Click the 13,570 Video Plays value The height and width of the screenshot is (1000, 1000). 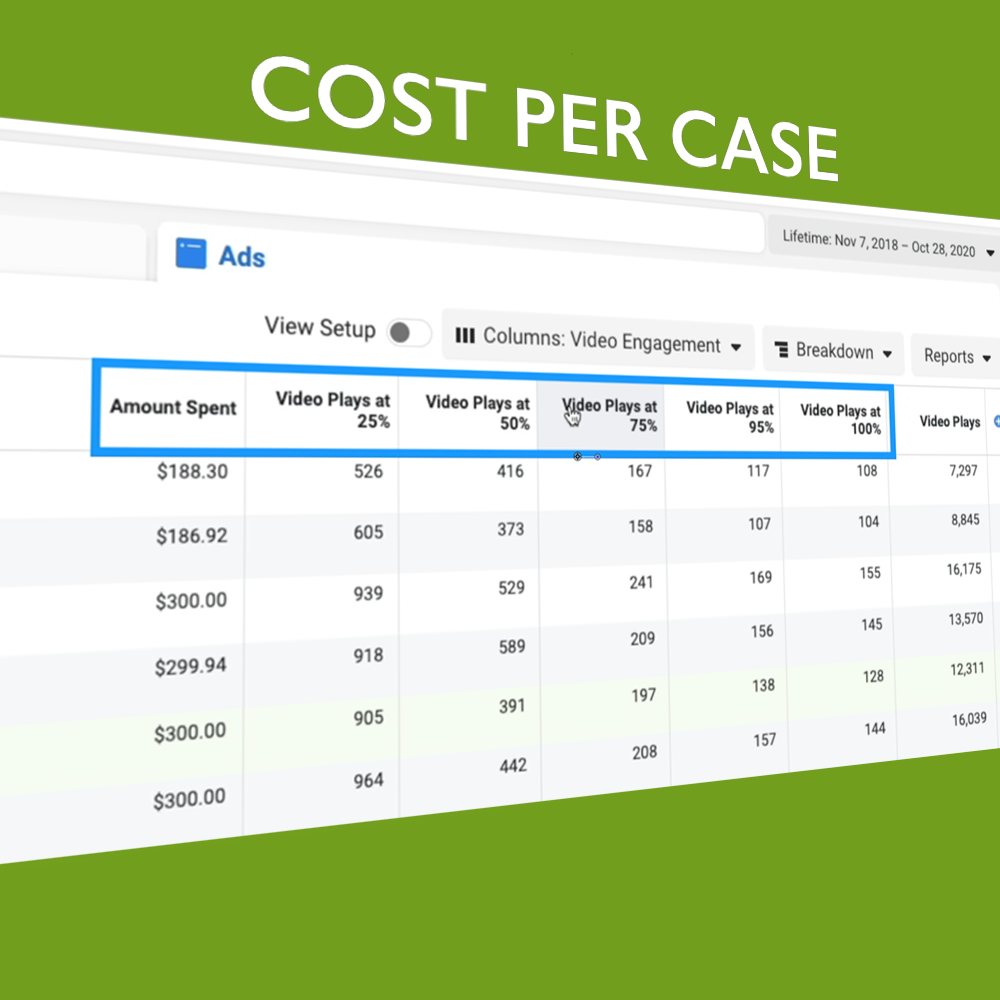[966, 619]
